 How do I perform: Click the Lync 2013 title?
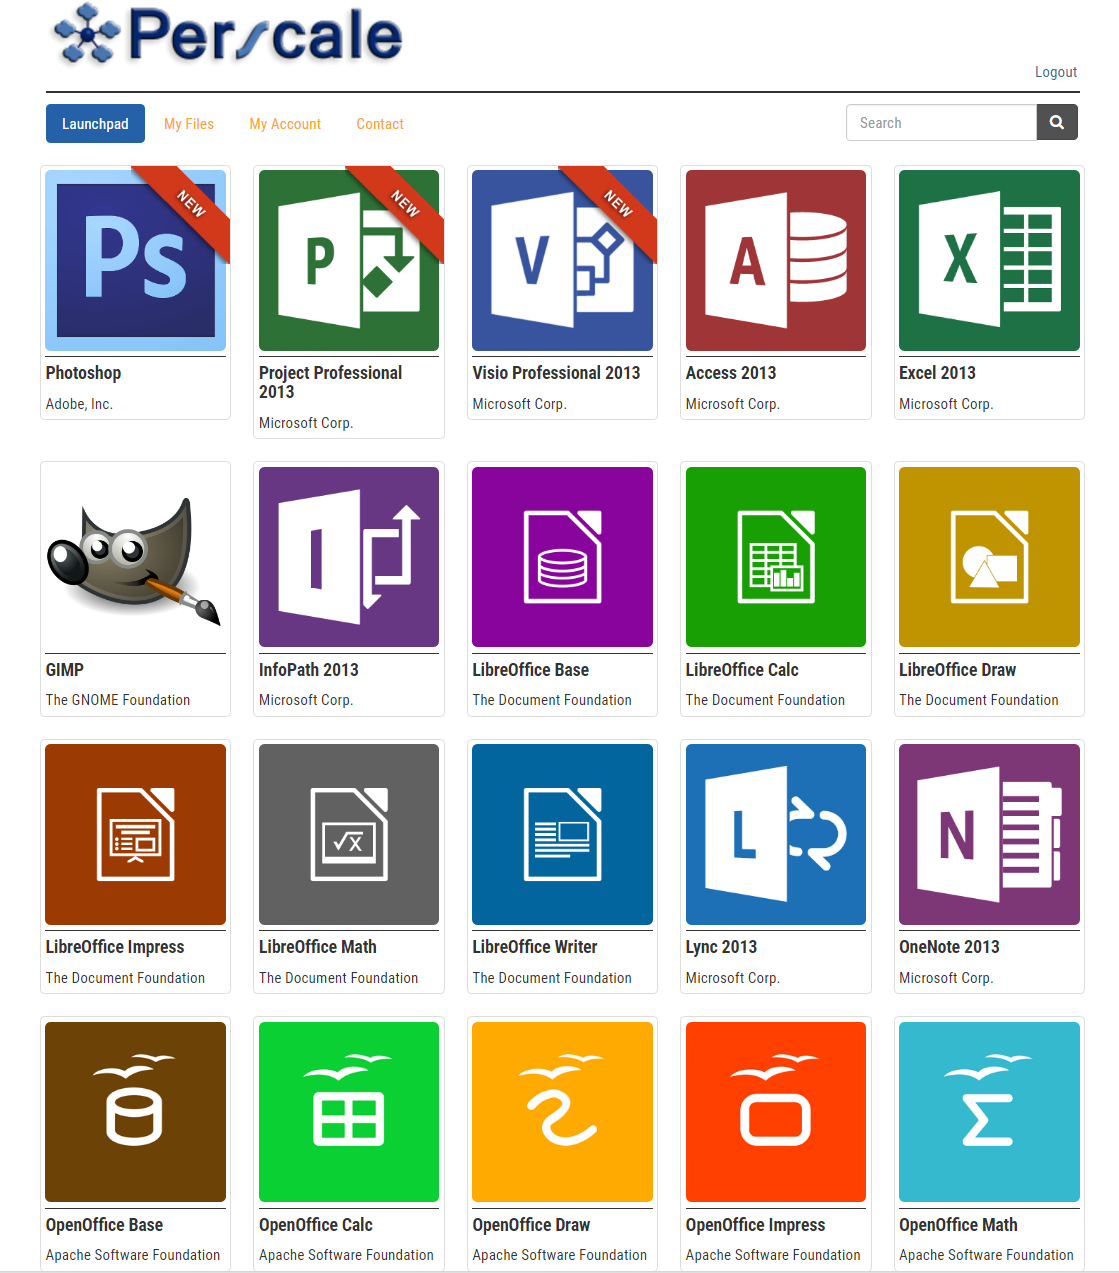click(721, 947)
